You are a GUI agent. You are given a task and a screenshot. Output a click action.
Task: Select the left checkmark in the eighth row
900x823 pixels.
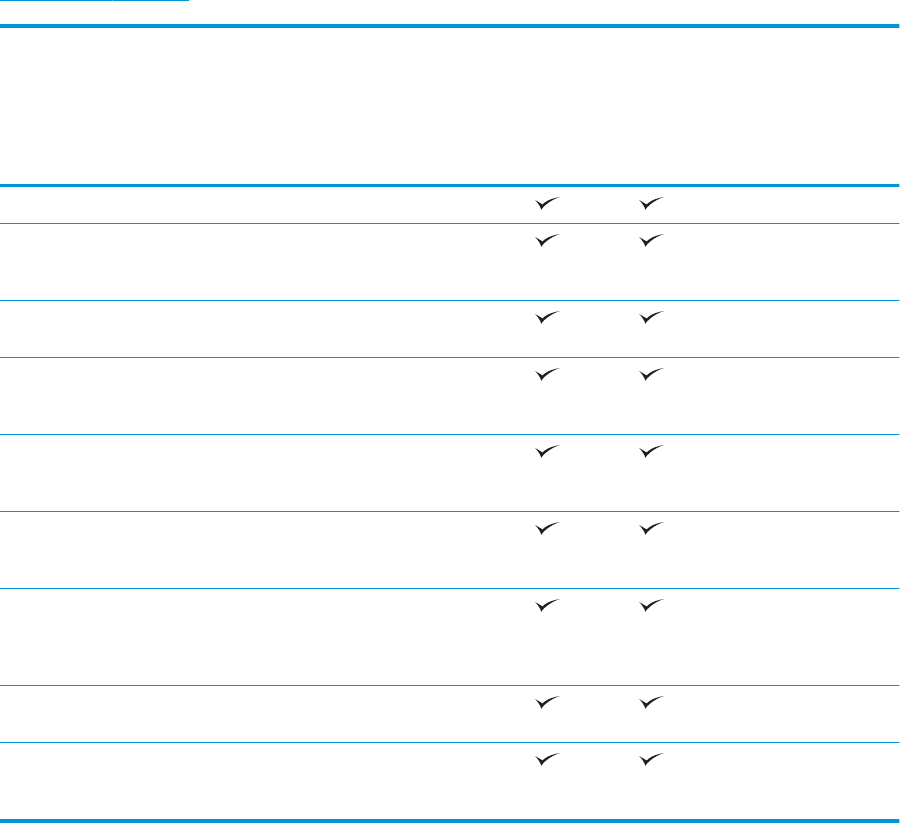click(546, 702)
